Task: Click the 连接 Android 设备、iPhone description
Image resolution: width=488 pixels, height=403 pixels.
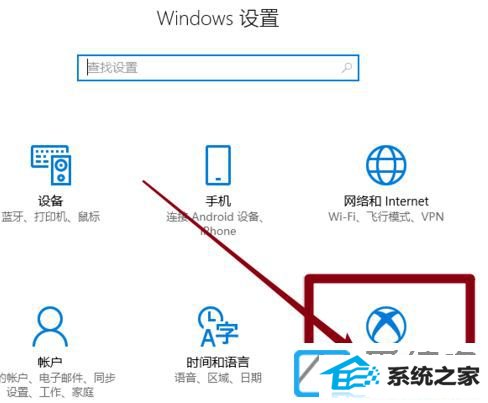Action: point(215,224)
